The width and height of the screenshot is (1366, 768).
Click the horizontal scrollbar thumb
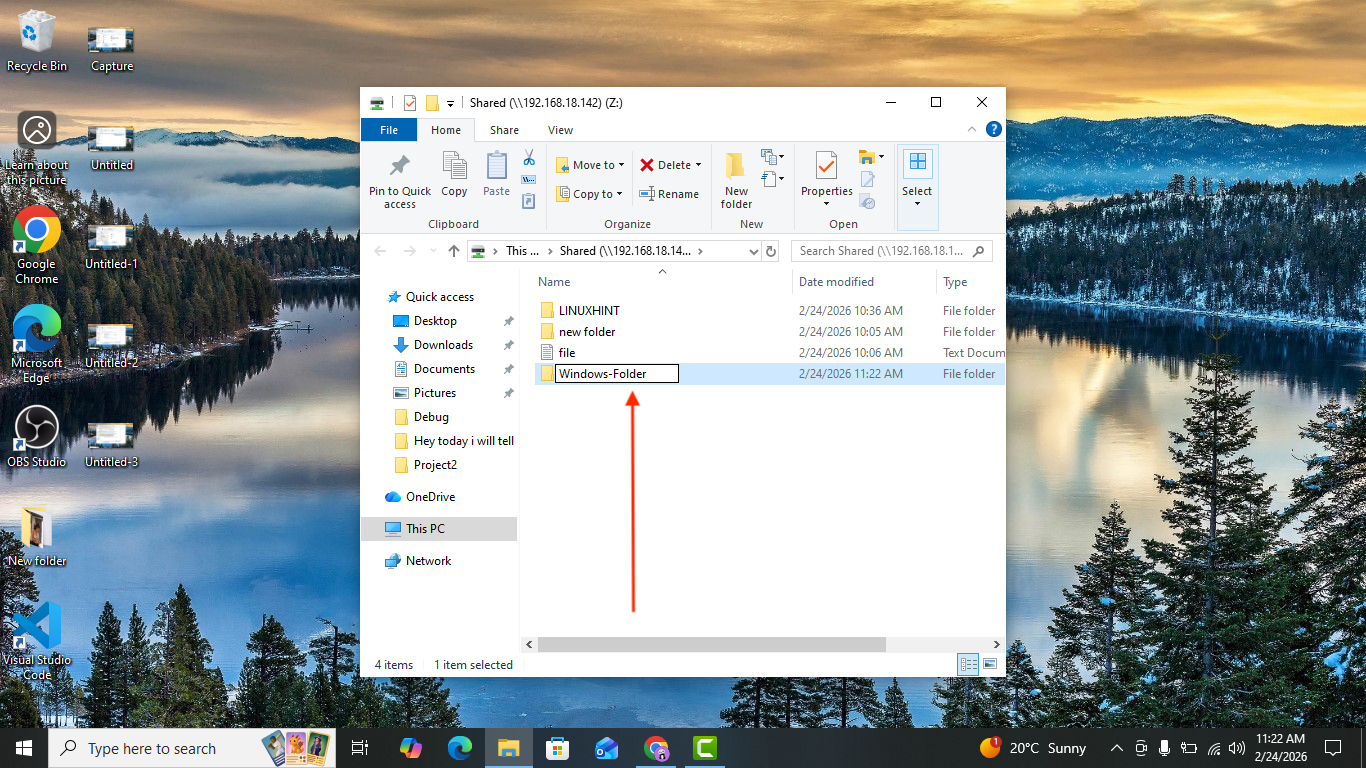(711, 645)
